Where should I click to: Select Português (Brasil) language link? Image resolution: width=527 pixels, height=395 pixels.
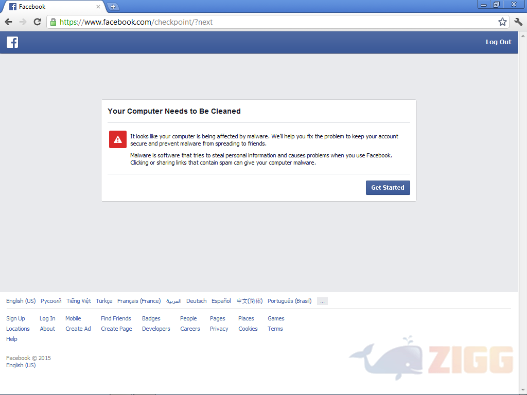pos(289,301)
